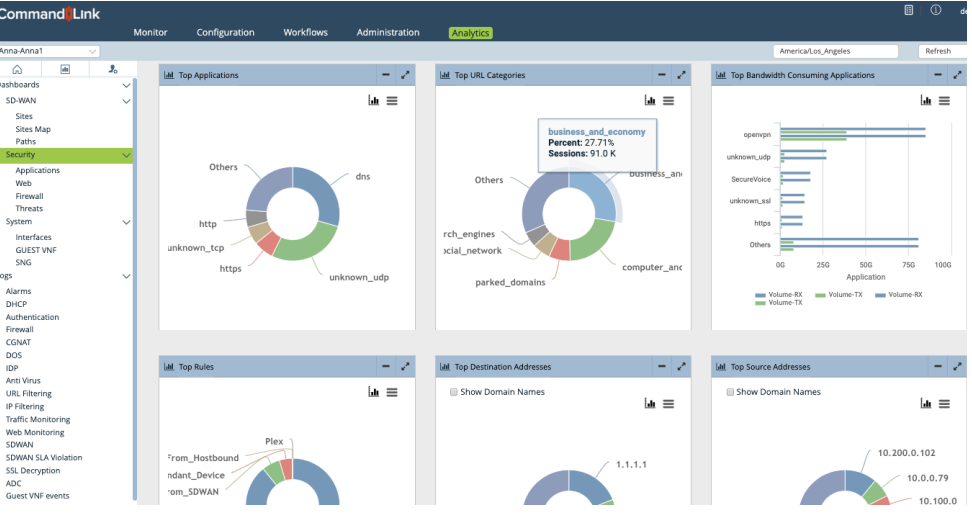This screenshot has height=519, width=972.
Task: Collapse the Dashboards section chevron
Action: [126, 85]
